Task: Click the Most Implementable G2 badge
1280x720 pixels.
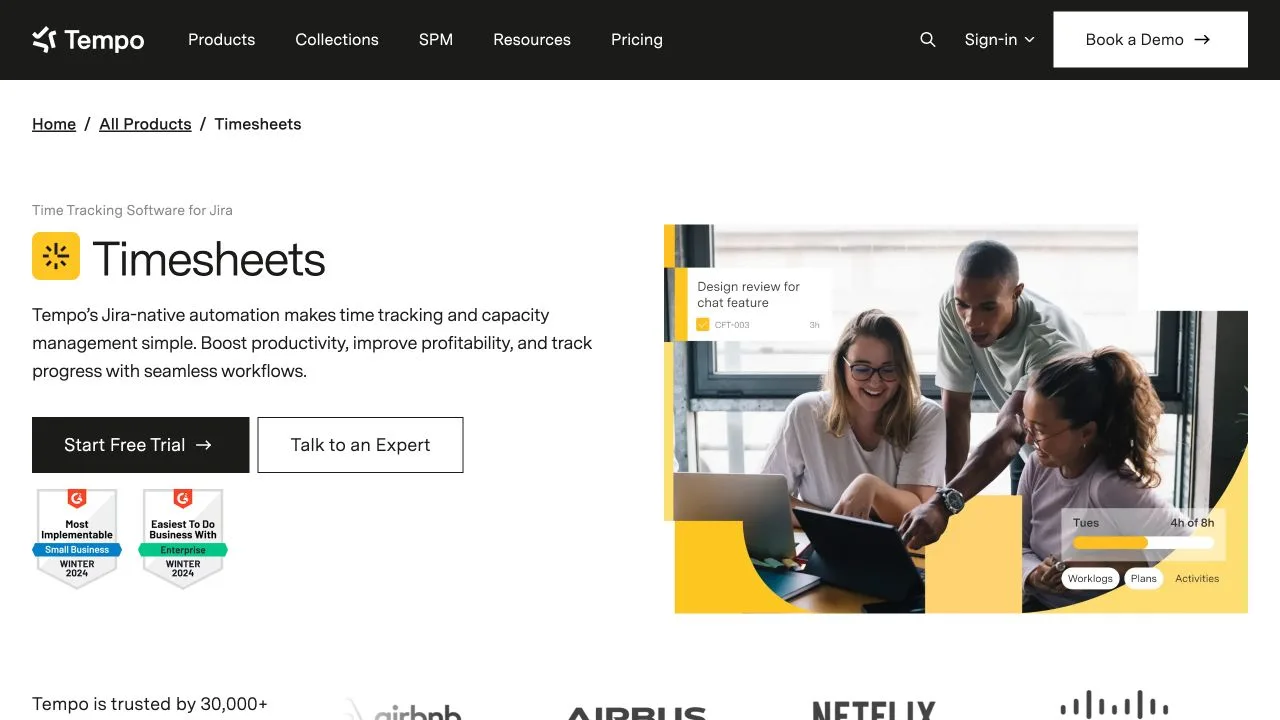Action: click(x=77, y=538)
